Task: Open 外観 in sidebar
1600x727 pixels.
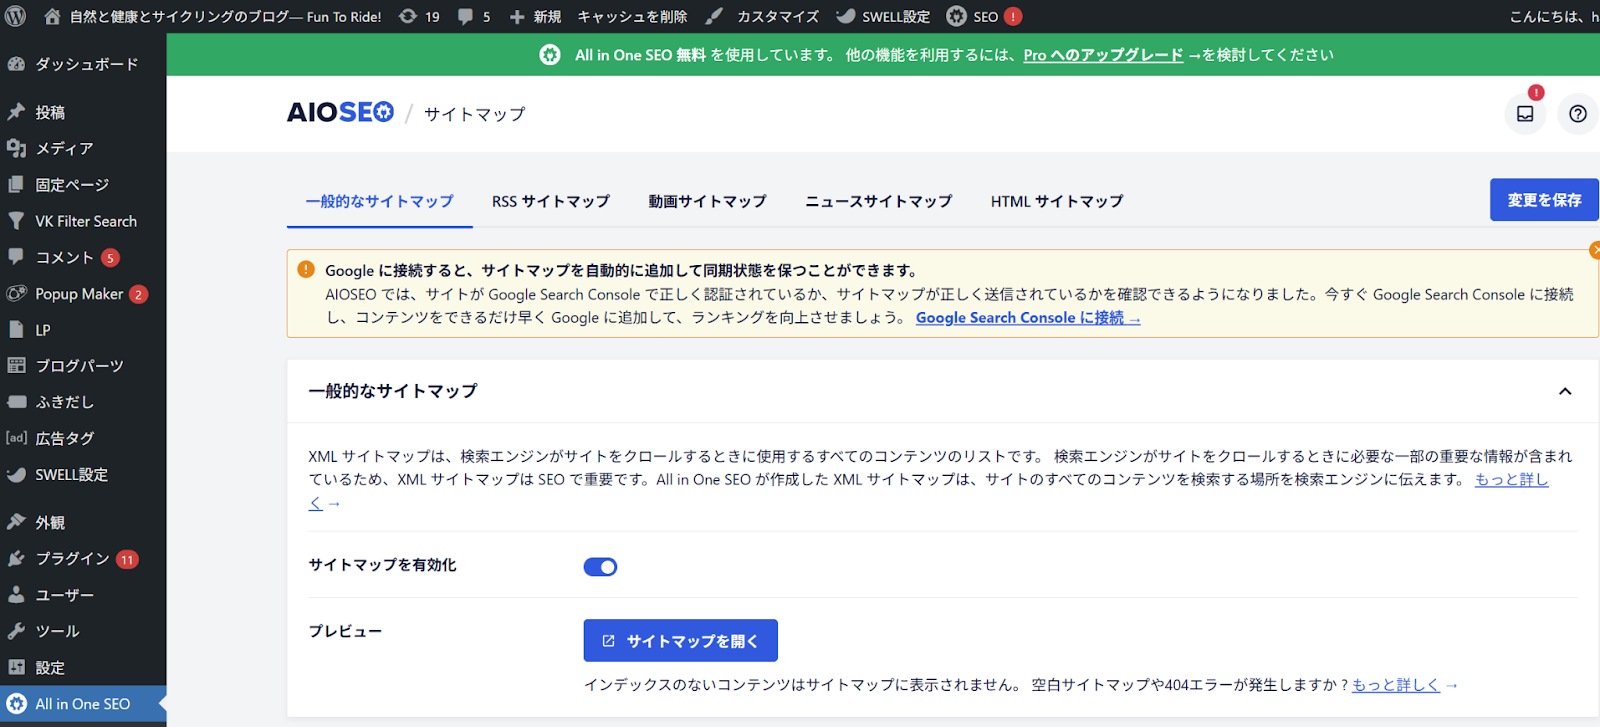Action: (x=83, y=522)
